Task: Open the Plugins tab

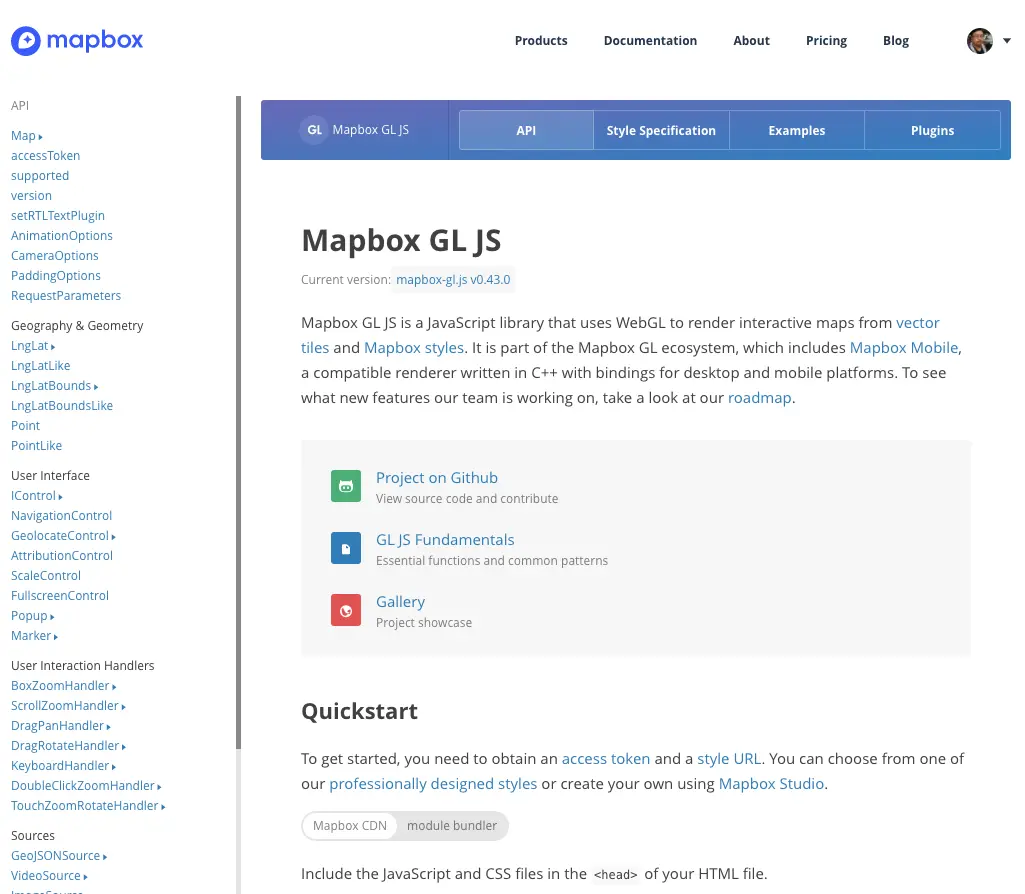Action: point(932,130)
